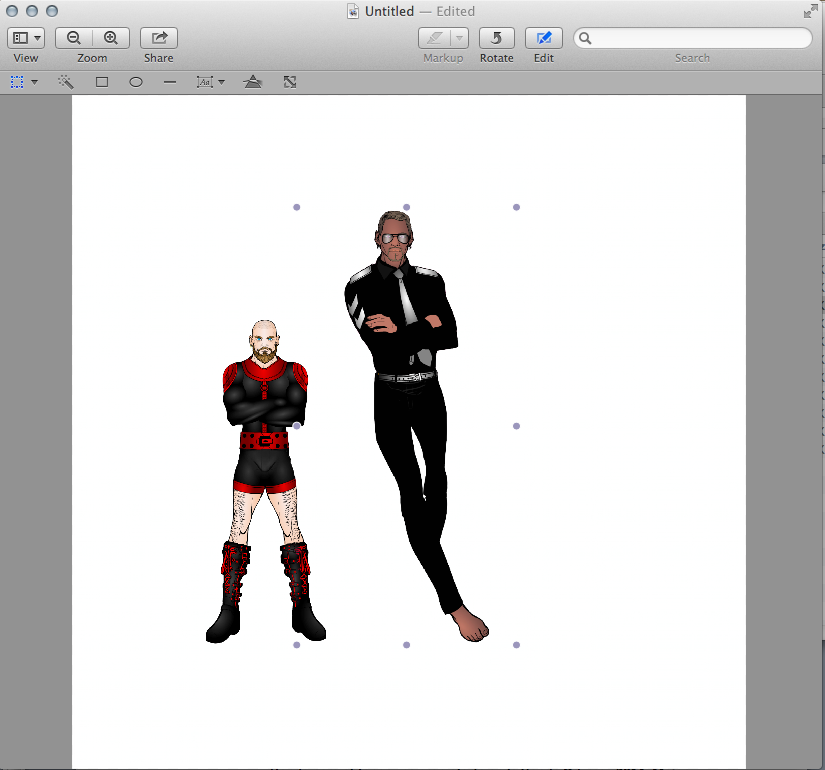Open the View dropdown menu
The image size is (825, 770).
26,38
